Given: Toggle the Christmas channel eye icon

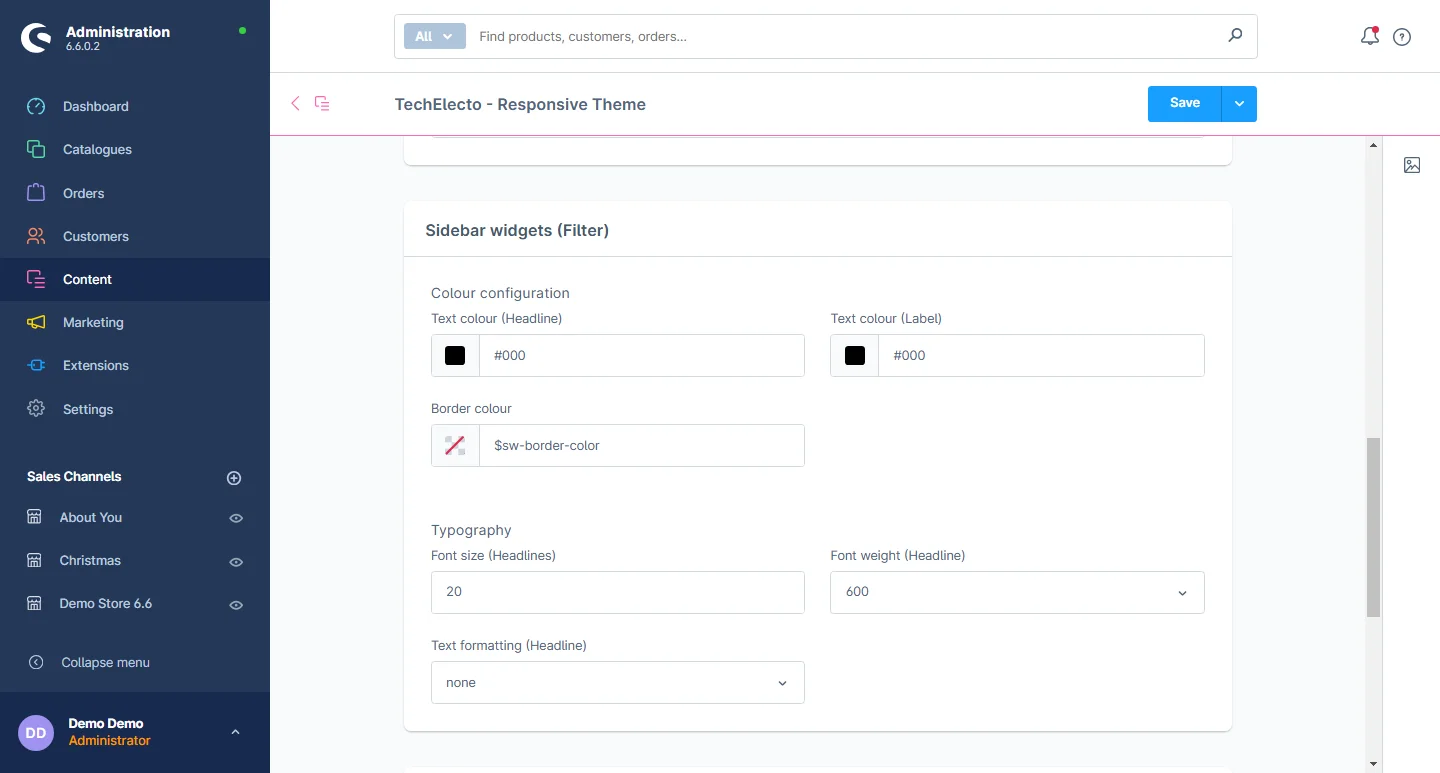Looking at the screenshot, I should point(236,562).
